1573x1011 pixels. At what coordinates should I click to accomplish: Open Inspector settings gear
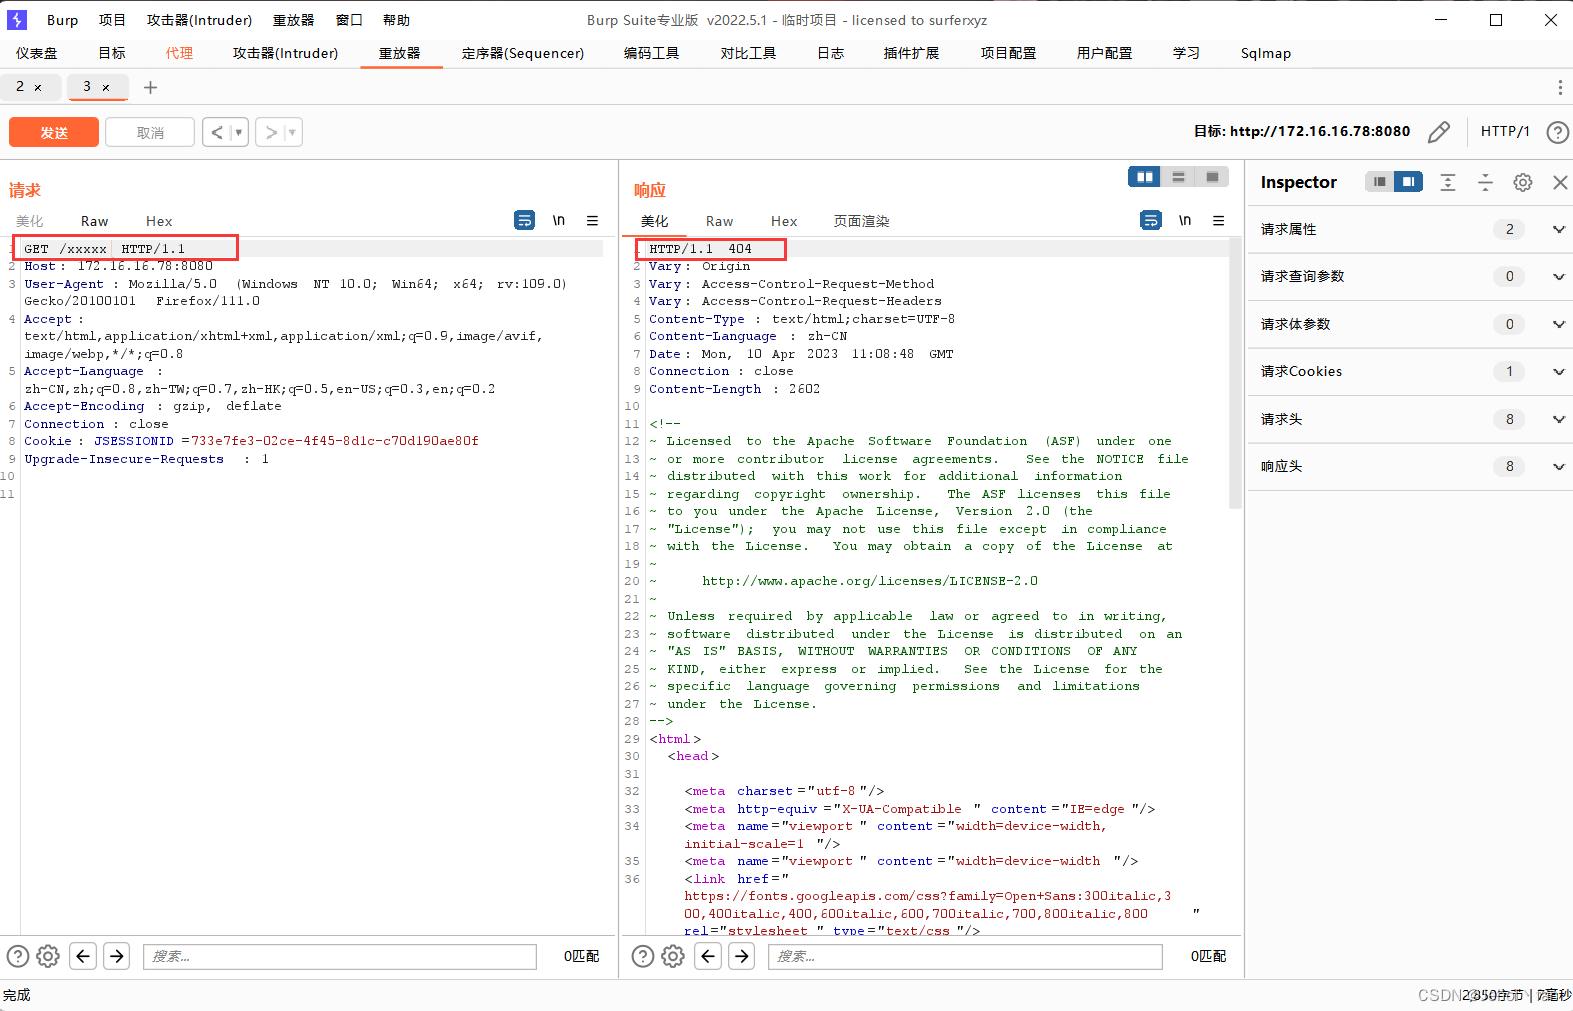tap(1523, 182)
